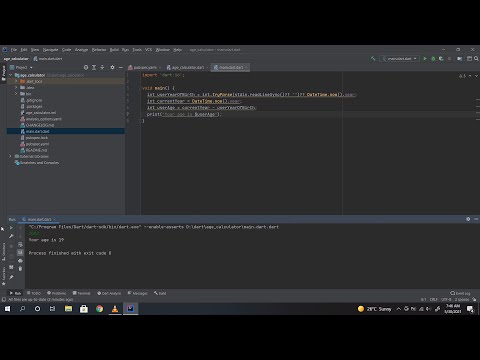The height and width of the screenshot is (360, 480).
Task: Open the Problems tool window
Action: 56,293
